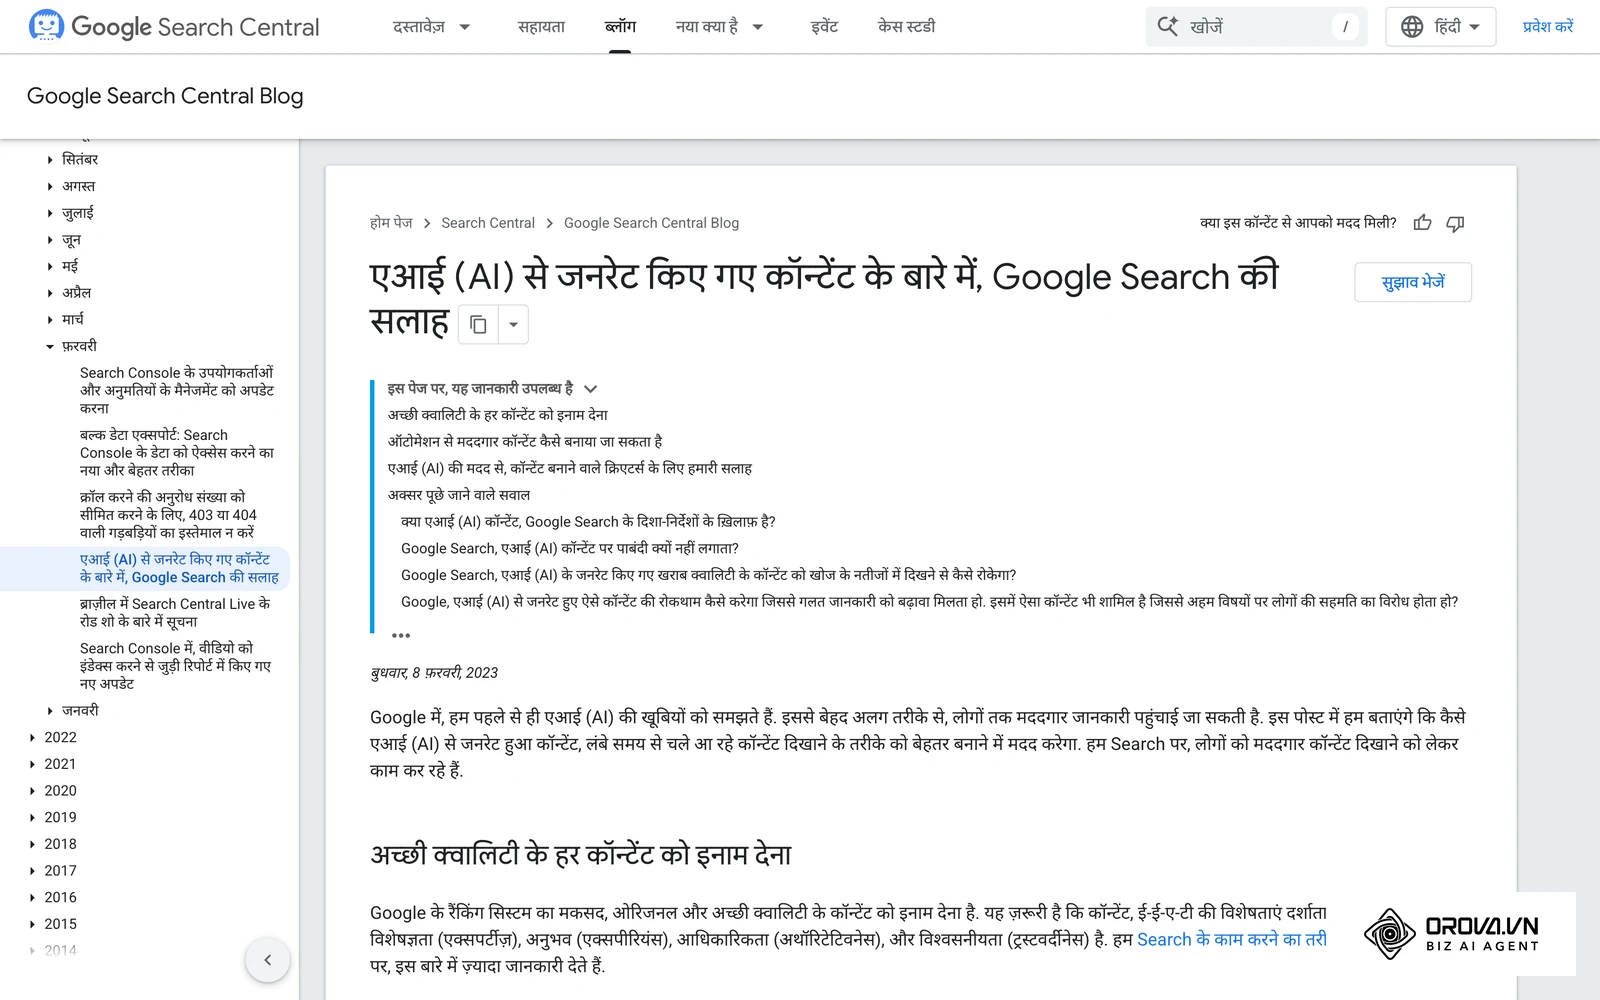Click the Search Central breadcrumb link

click(488, 223)
